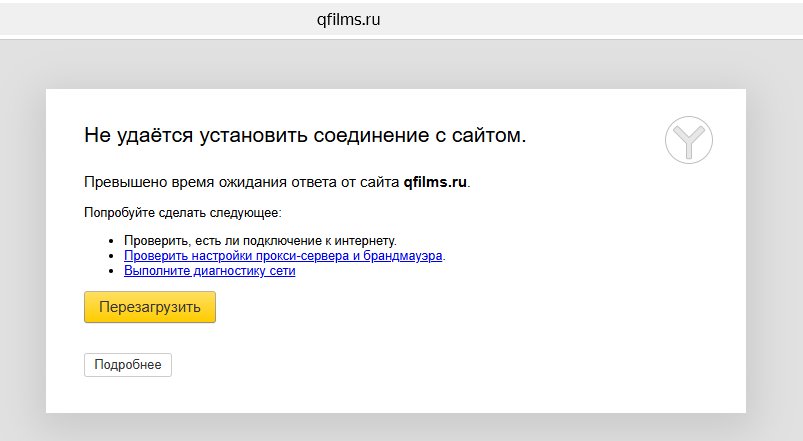Screen dimensions: 803x441
Task: Click the bullet before the network diagnostics link
Action: point(111,271)
